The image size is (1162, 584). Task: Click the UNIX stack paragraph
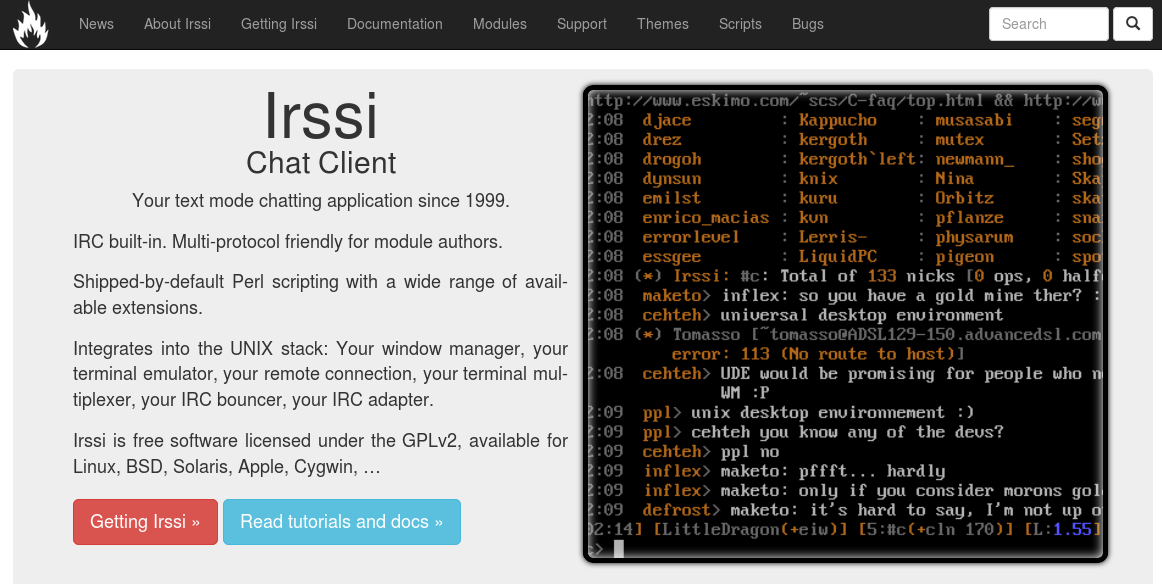point(320,374)
